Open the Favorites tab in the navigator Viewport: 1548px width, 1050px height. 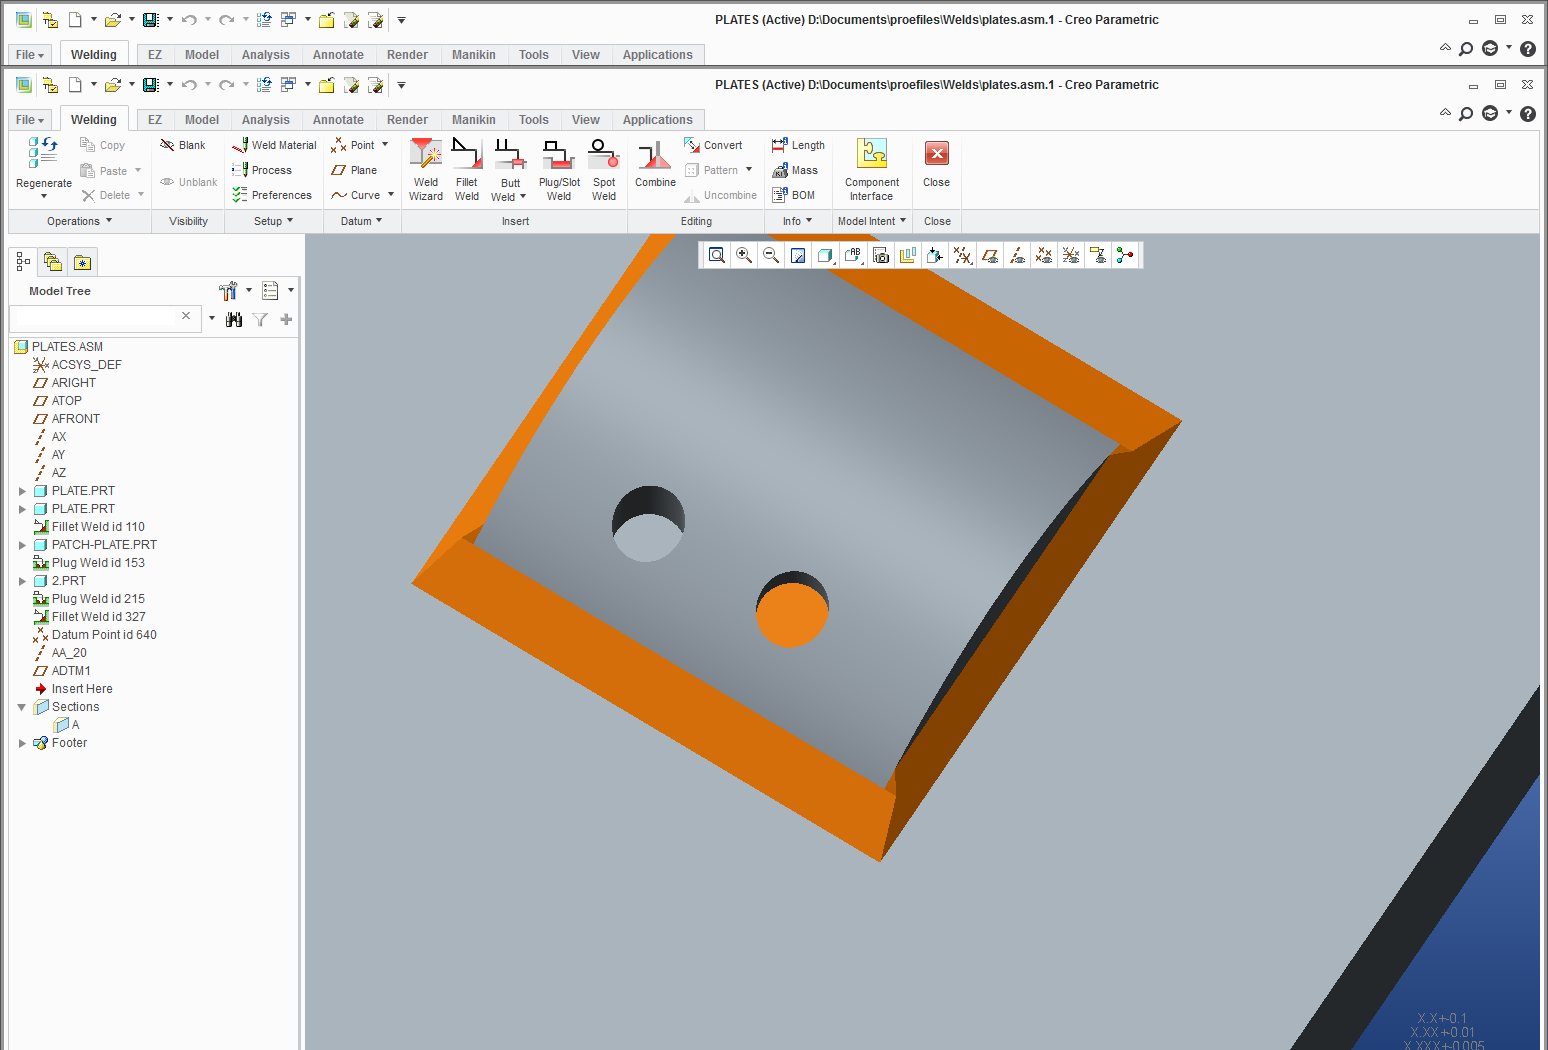click(x=83, y=262)
